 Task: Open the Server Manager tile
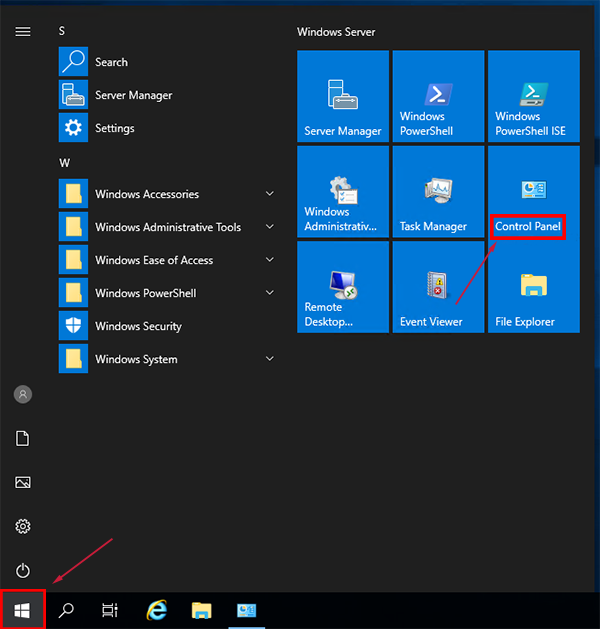[343, 96]
